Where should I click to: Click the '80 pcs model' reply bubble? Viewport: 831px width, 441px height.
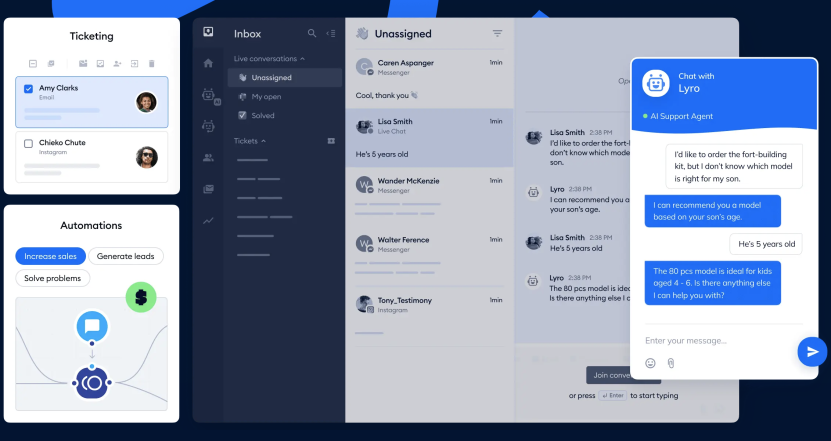coord(712,283)
